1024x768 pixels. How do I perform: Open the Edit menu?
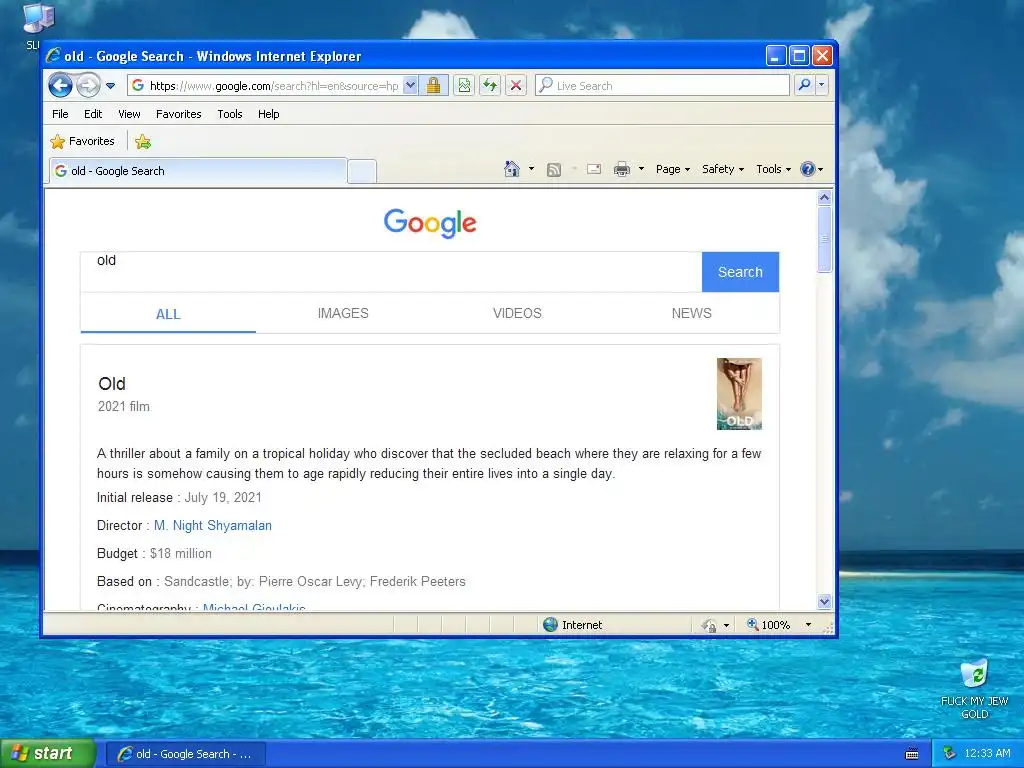click(x=93, y=114)
